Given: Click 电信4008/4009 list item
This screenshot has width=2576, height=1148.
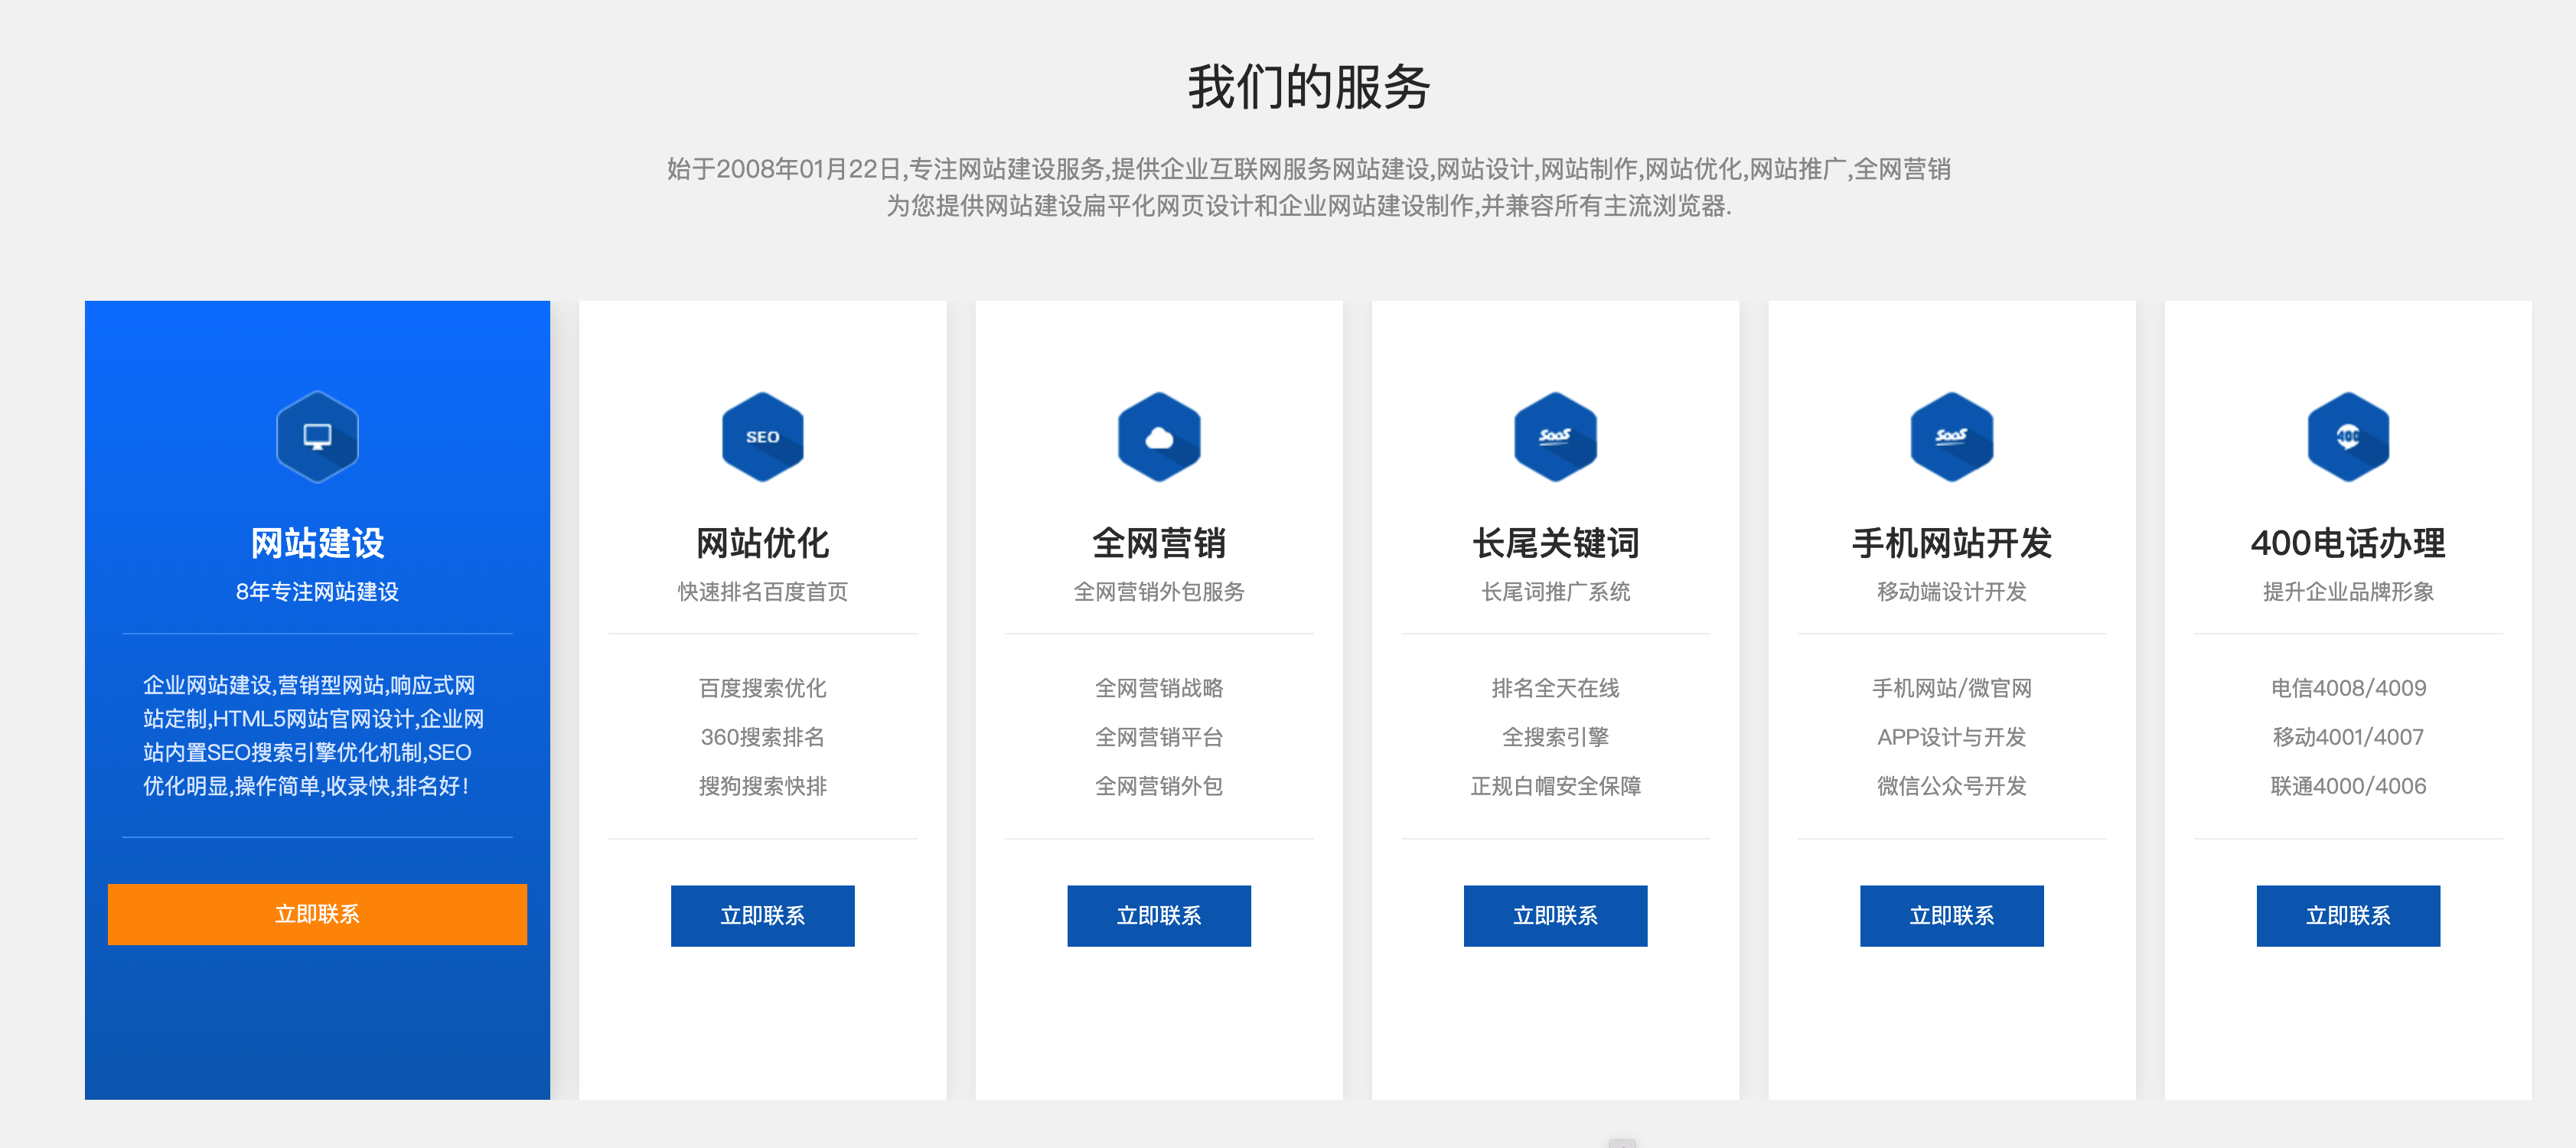Looking at the screenshot, I should coord(2348,688).
